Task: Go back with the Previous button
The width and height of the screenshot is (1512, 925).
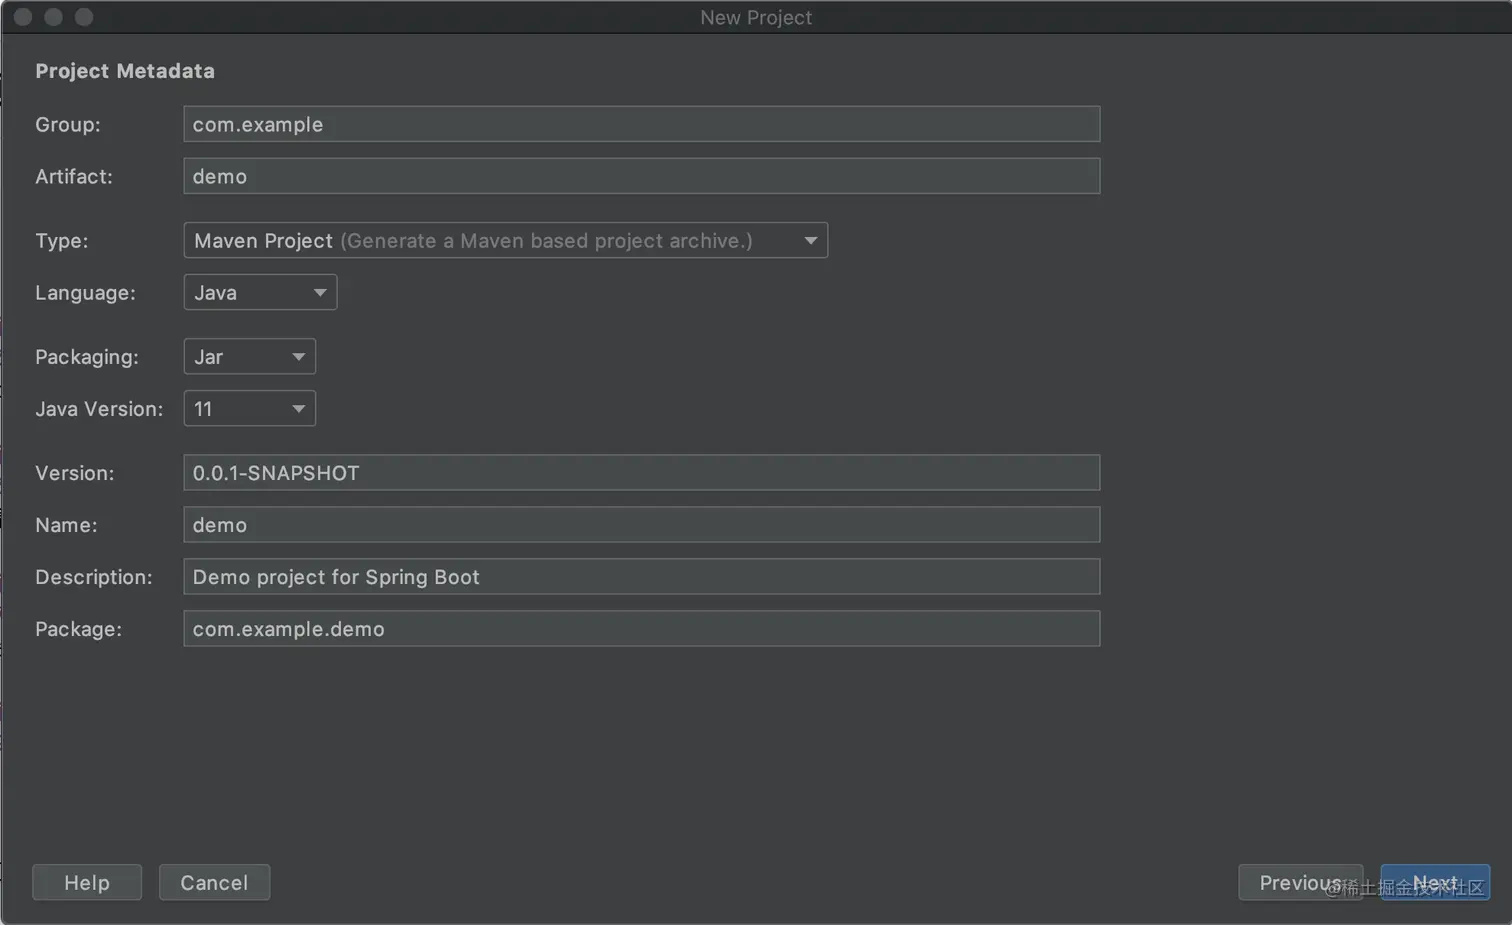Action: [1299, 883]
